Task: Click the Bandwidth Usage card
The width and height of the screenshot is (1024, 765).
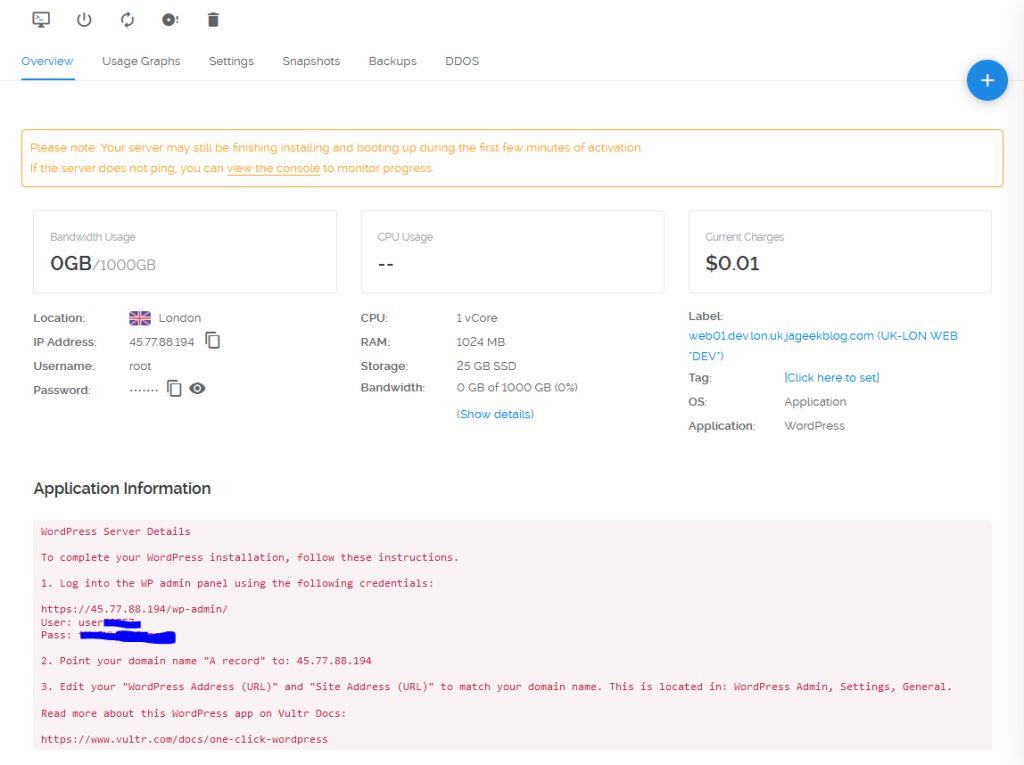Action: coord(185,252)
